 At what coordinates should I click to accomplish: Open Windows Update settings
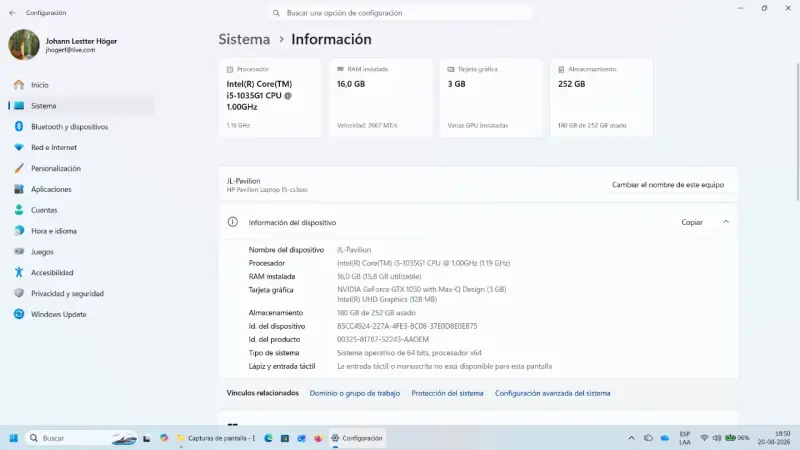coord(58,314)
